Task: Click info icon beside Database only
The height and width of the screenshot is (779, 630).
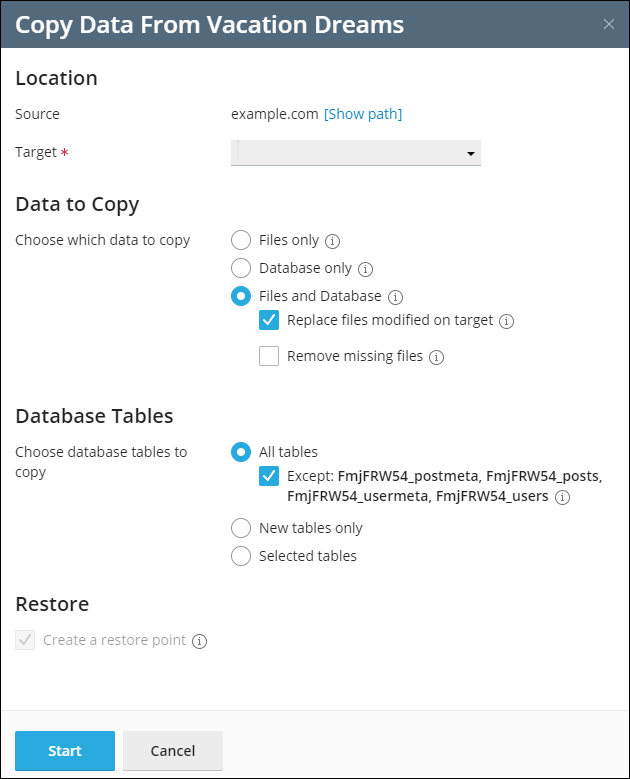Action: tap(365, 269)
